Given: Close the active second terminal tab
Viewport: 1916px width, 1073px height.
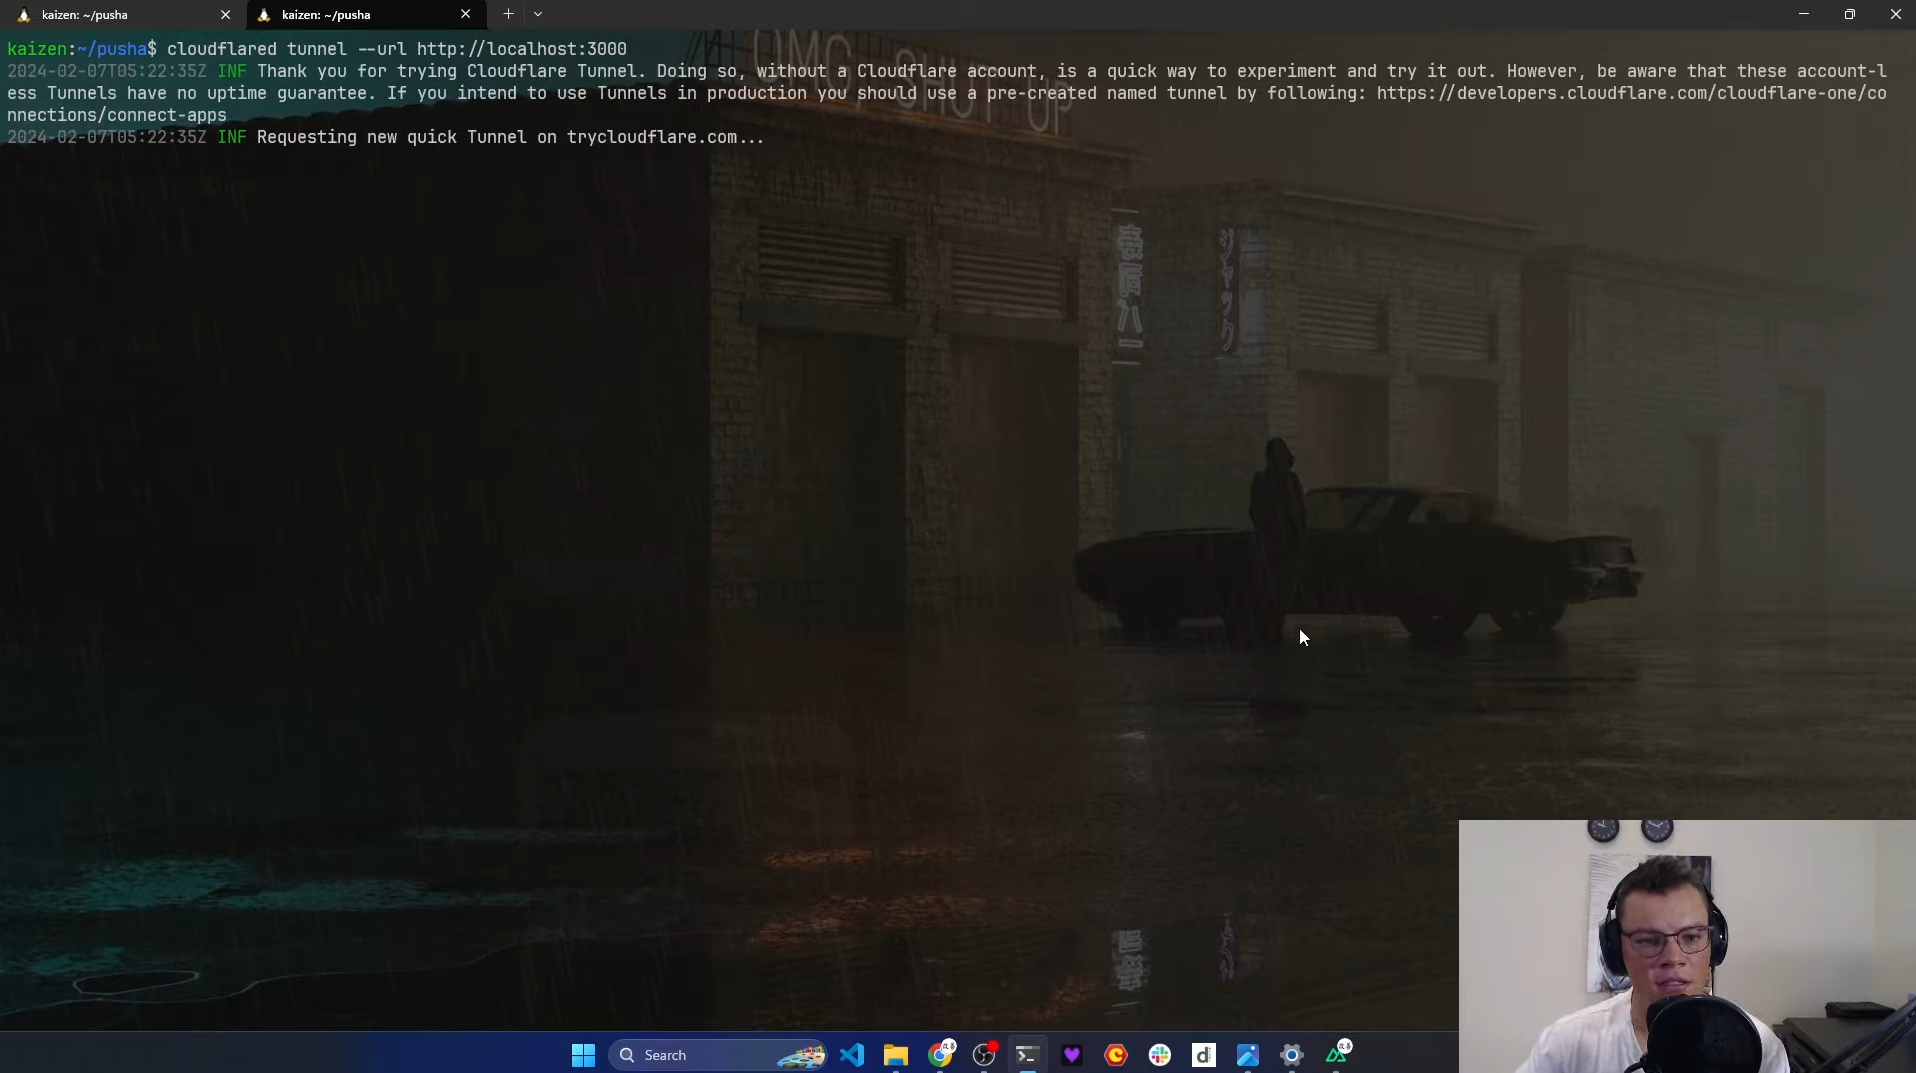Looking at the screenshot, I should (465, 15).
